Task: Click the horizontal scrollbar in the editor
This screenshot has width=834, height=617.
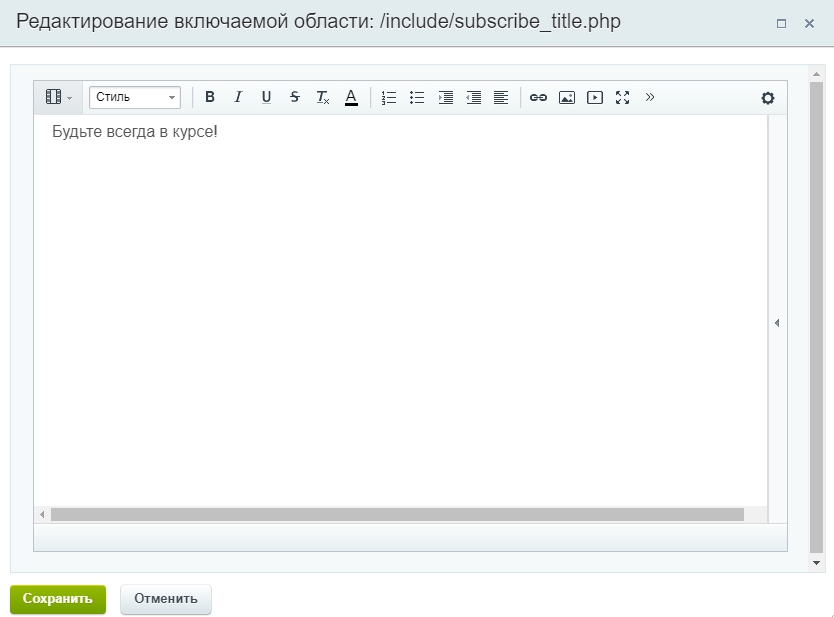Action: pos(397,514)
